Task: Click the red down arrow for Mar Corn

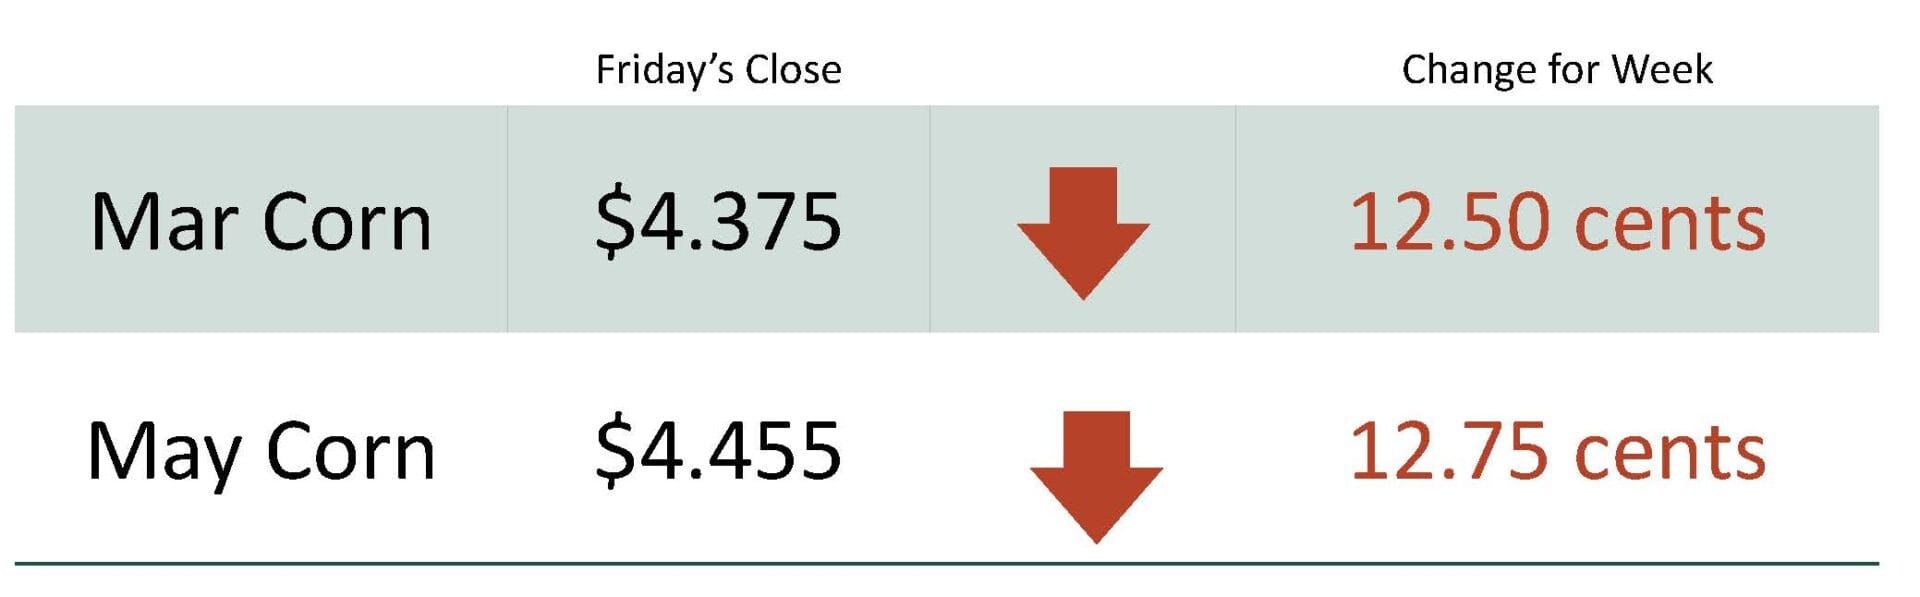Action: pyautogui.click(x=1083, y=232)
